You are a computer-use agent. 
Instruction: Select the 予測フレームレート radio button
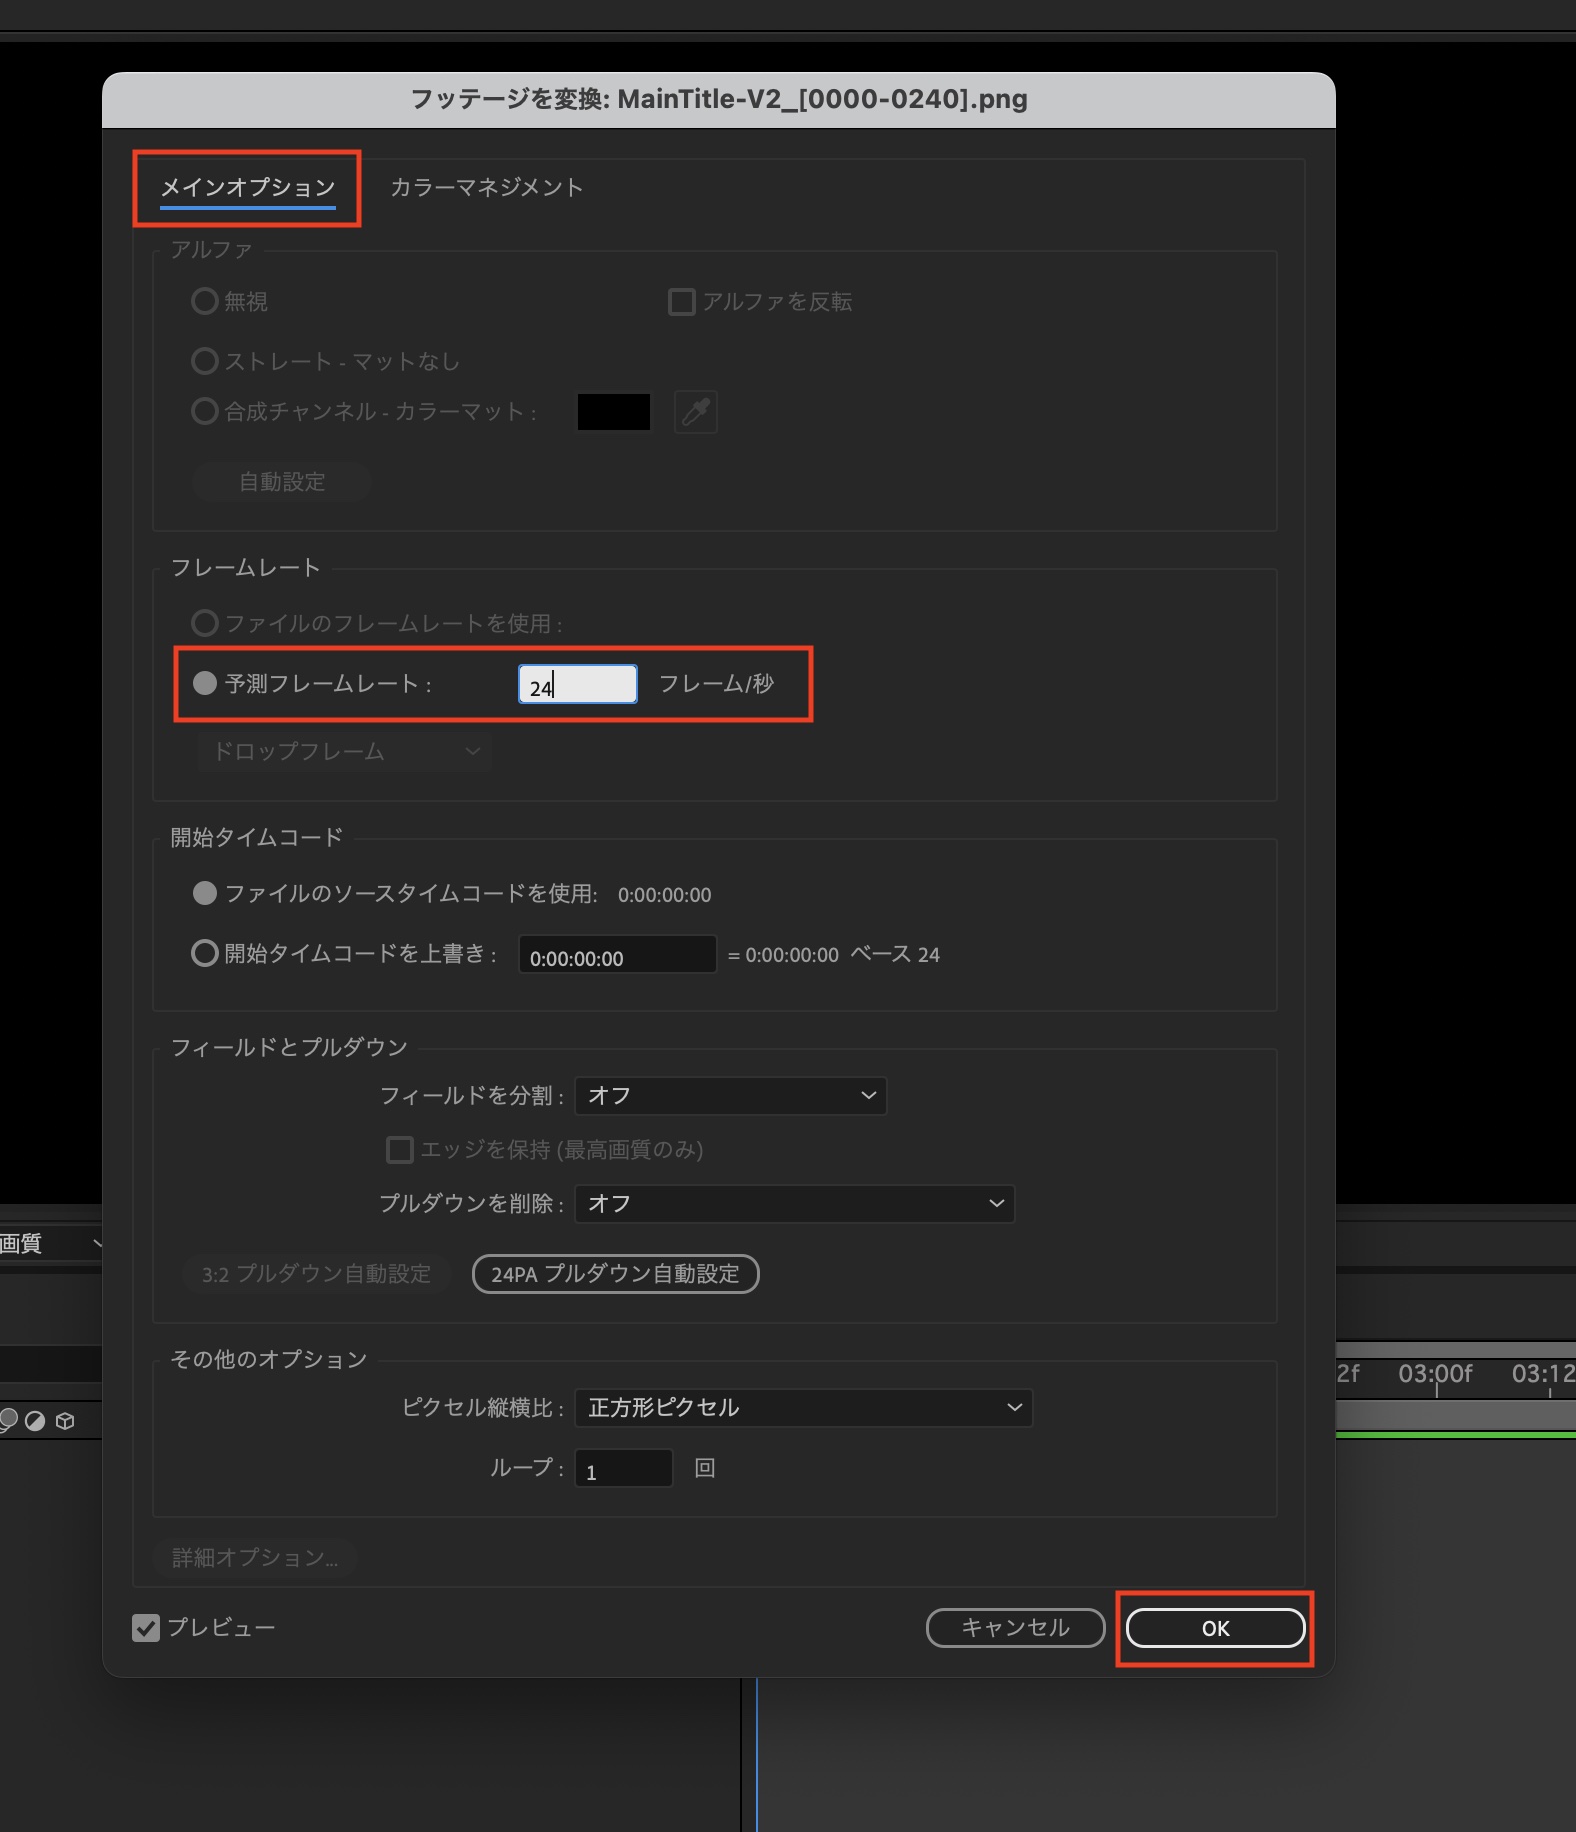[205, 683]
